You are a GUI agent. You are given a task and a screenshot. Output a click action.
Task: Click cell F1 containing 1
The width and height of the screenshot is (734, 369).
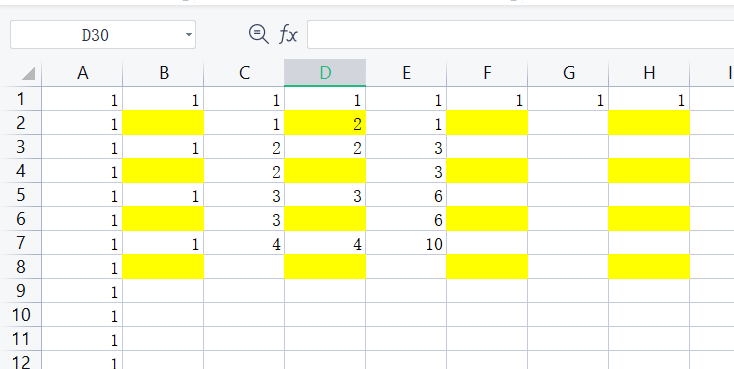487,99
